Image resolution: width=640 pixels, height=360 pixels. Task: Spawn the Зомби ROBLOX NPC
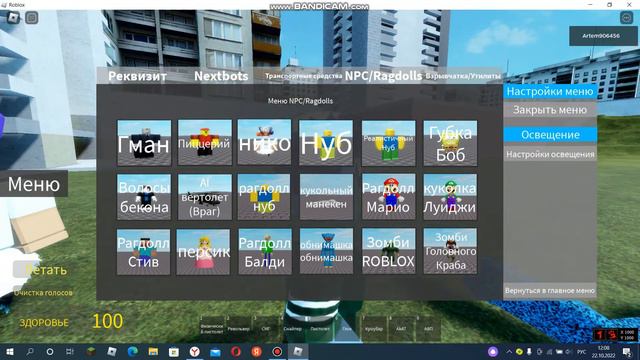pos(389,251)
